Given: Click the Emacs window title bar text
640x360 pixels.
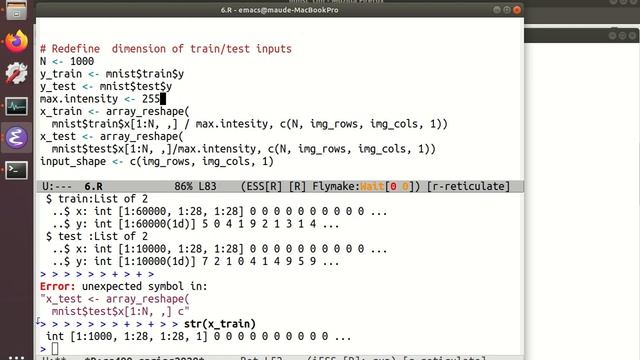Looking at the screenshot, I should 280,10.
